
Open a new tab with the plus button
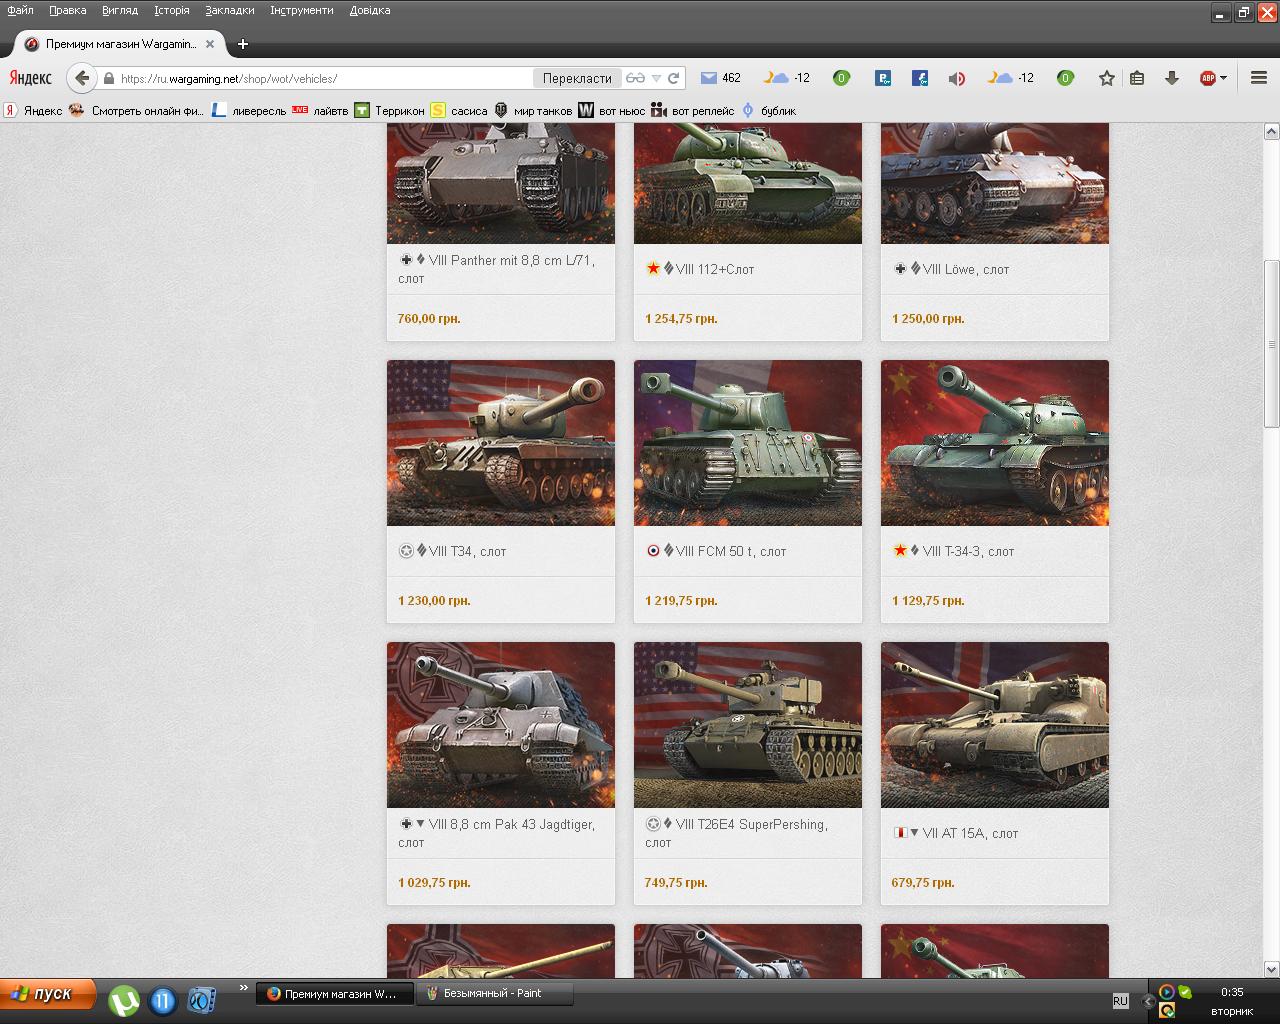coord(242,44)
